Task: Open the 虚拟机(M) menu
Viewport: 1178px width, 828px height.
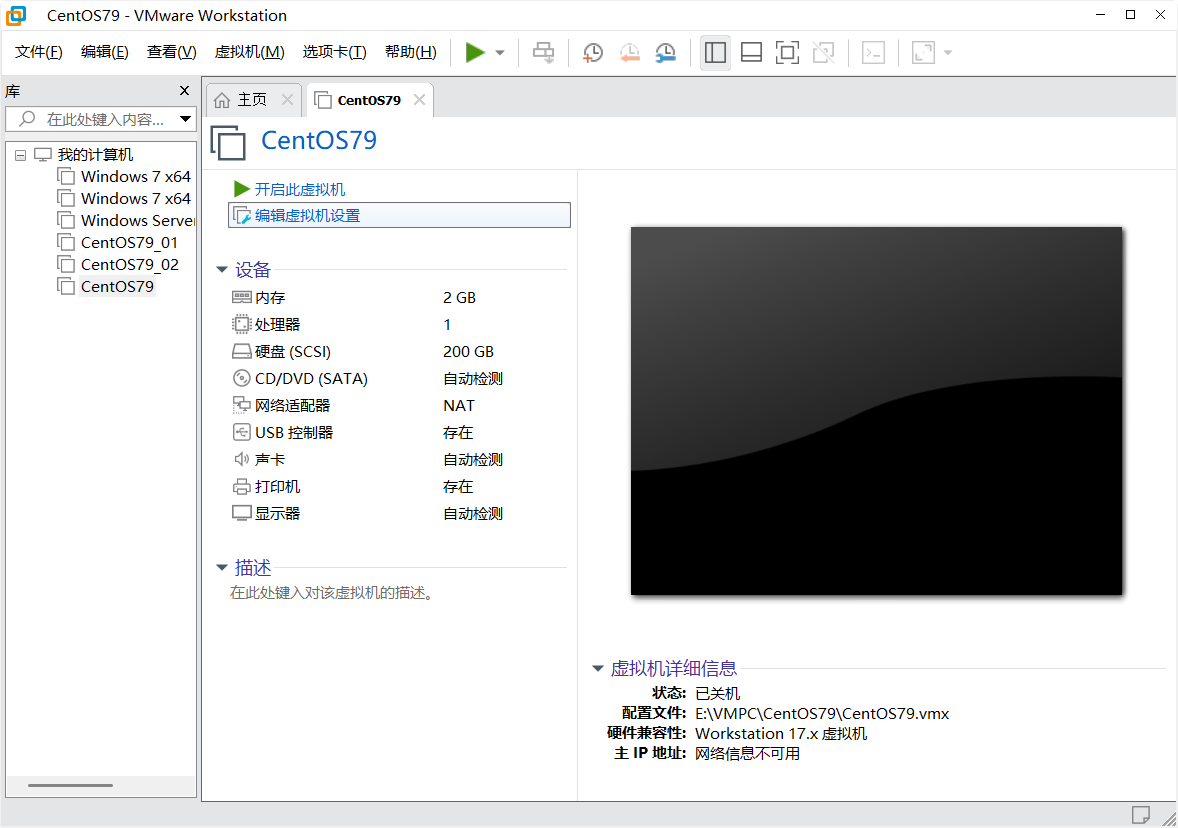Action: pos(249,52)
